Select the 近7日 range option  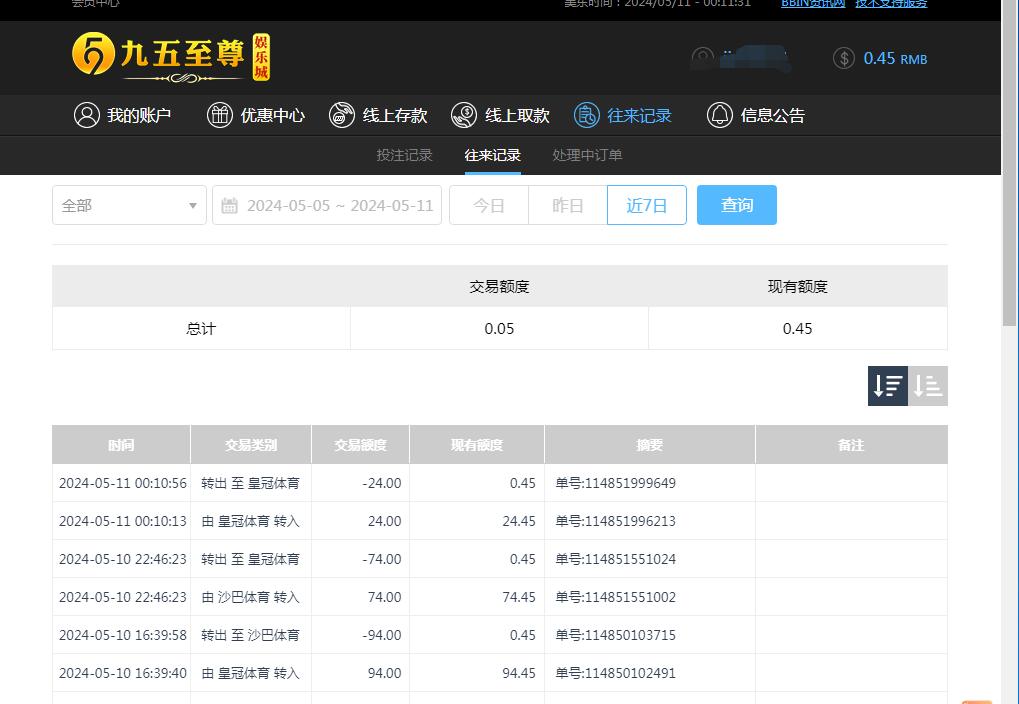pos(647,205)
